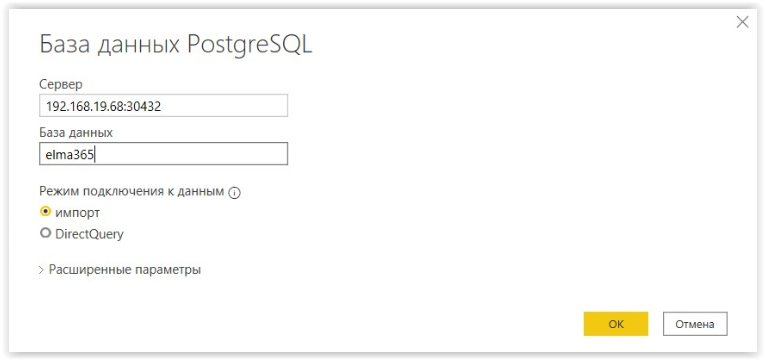This screenshot has width=765, height=360.
Task: Close the PostgreSQL database dialog
Action: pos(742,36)
